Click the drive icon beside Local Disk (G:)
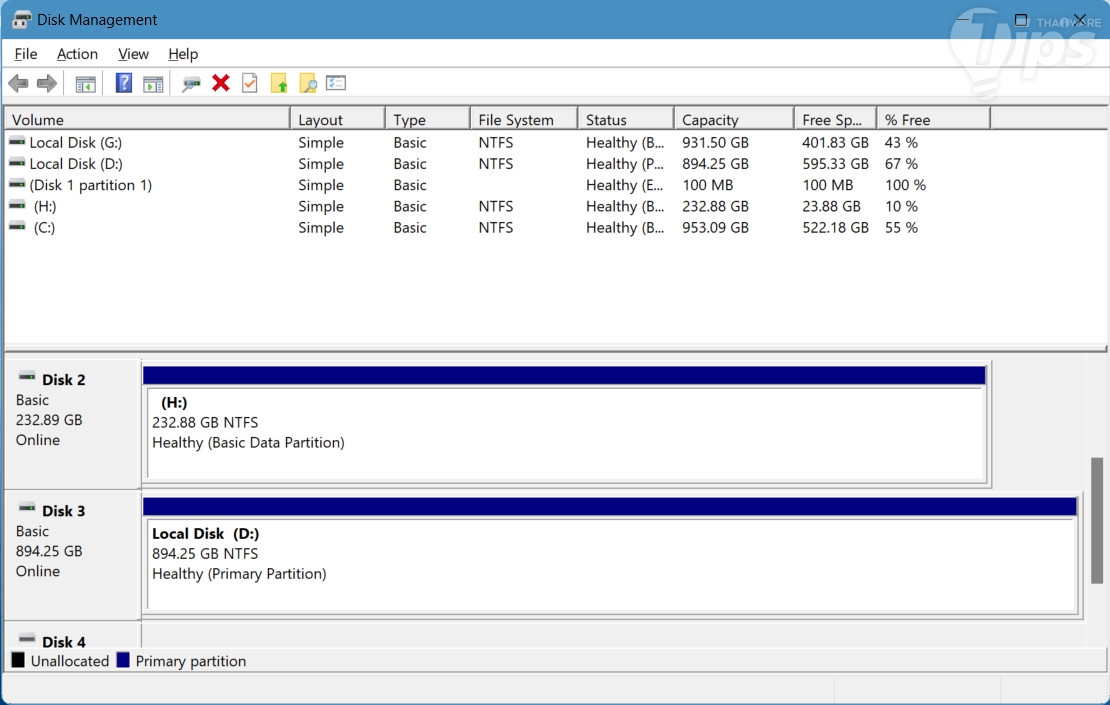The width and height of the screenshot is (1110, 705). point(17,142)
